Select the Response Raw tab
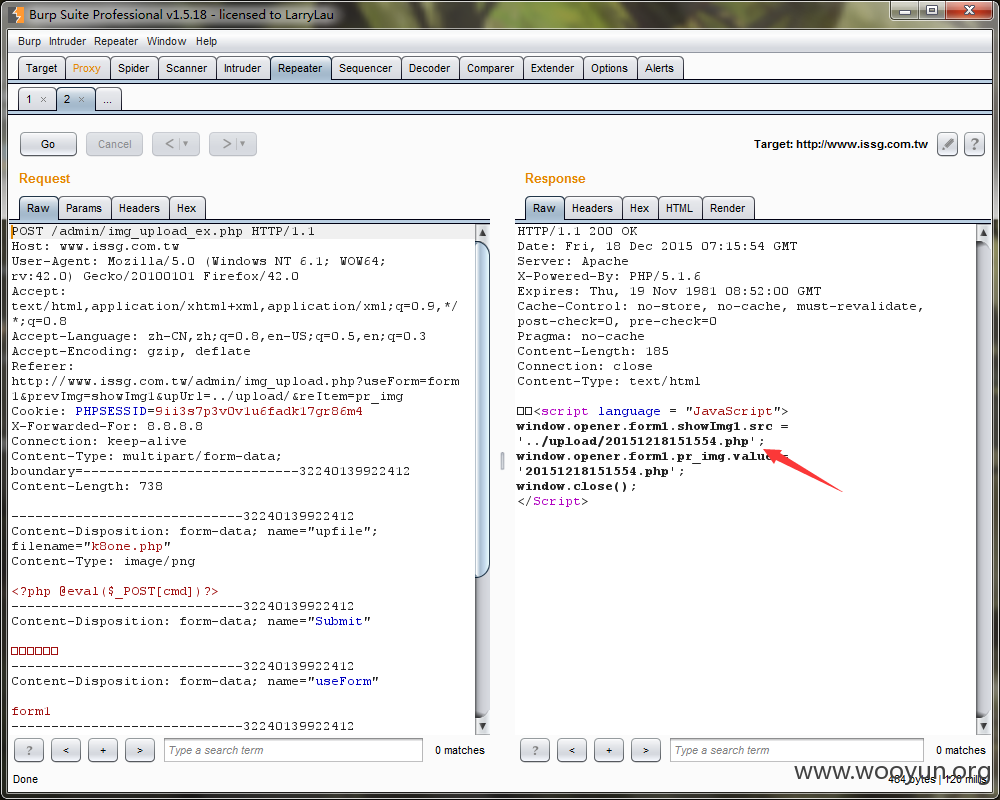The width and height of the screenshot is (1000, 800). click(x=544, y=208)
